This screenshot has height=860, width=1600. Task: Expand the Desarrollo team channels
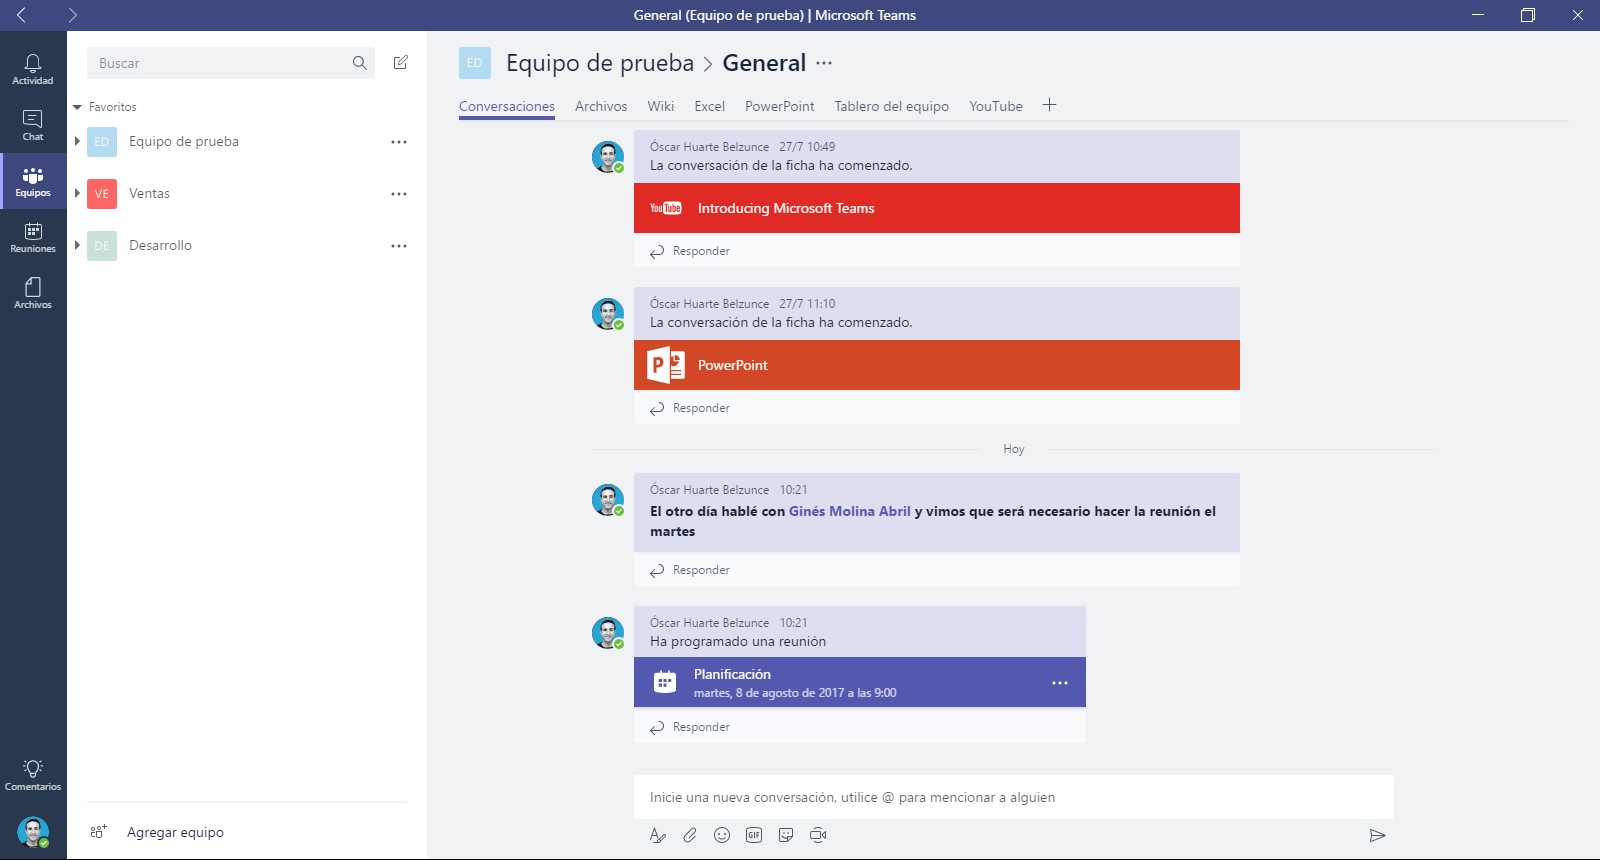[77, 245]
